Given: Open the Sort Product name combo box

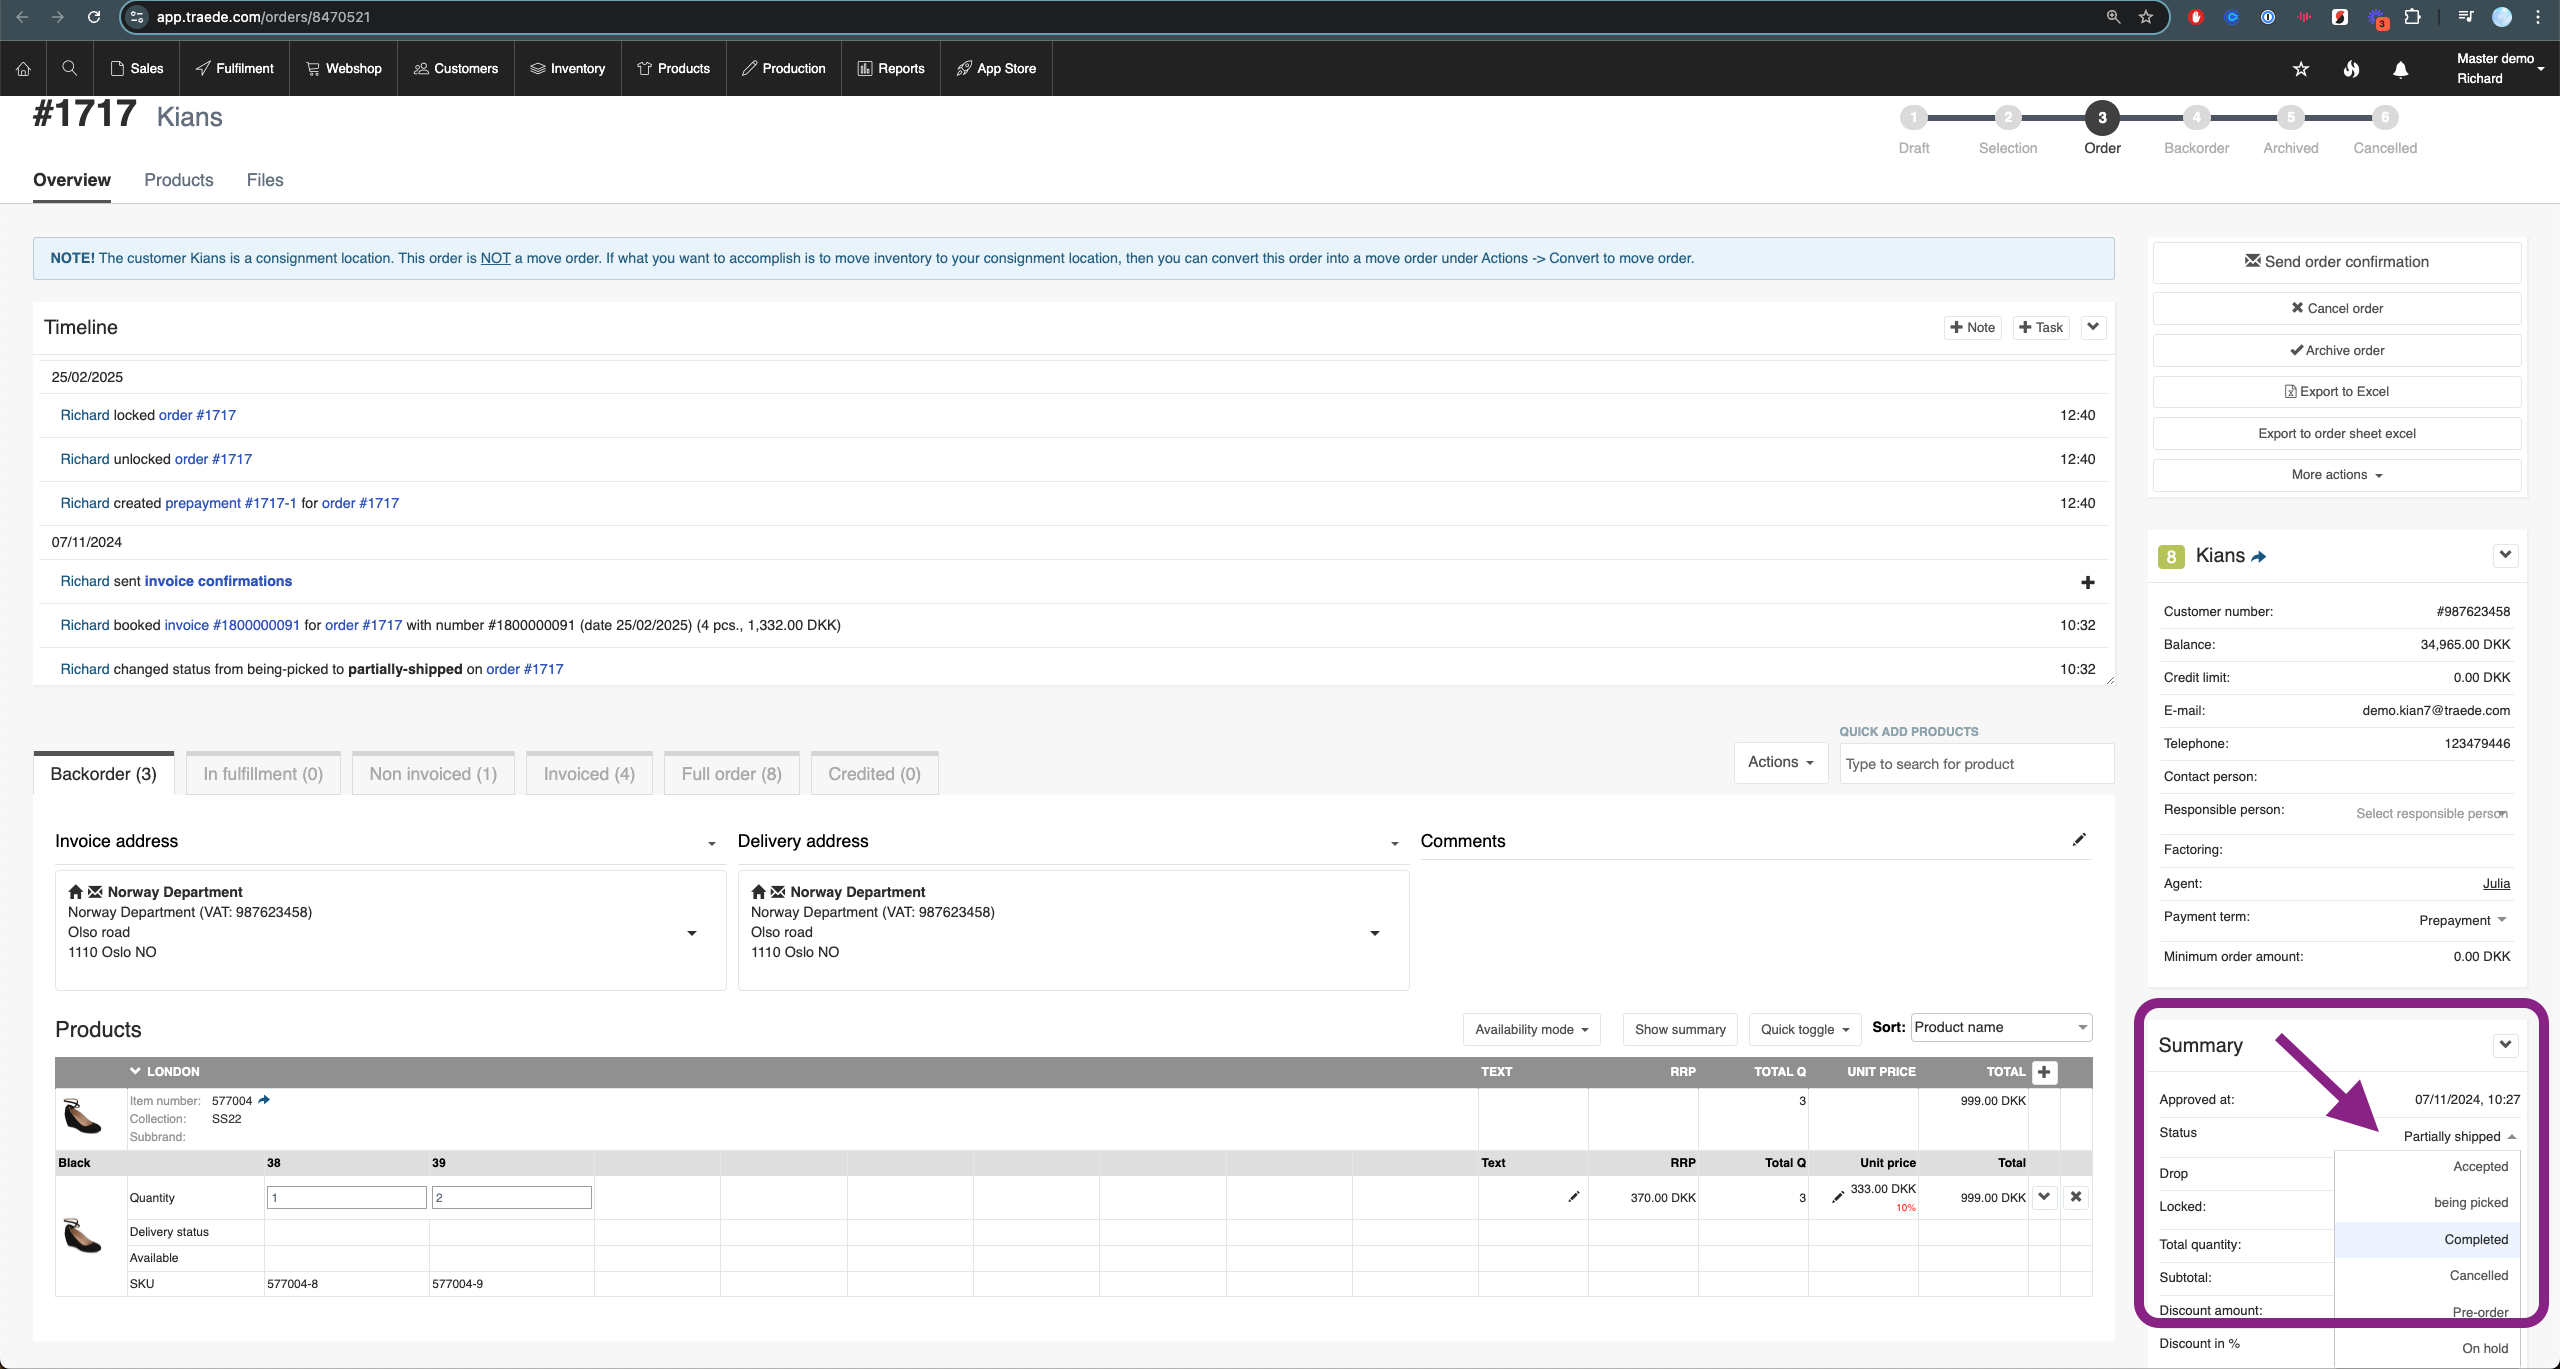Looking at the screenshot, I should pos(2001,1027).
